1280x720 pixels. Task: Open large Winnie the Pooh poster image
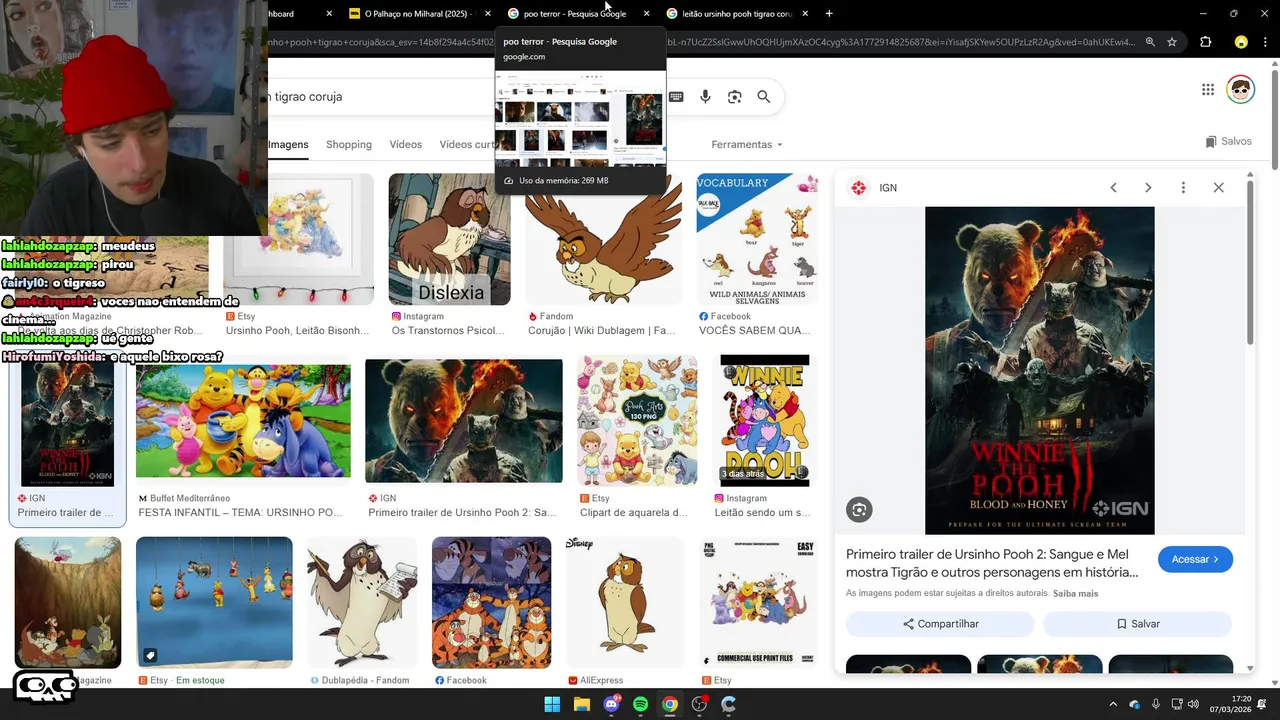pos(1040,370)
